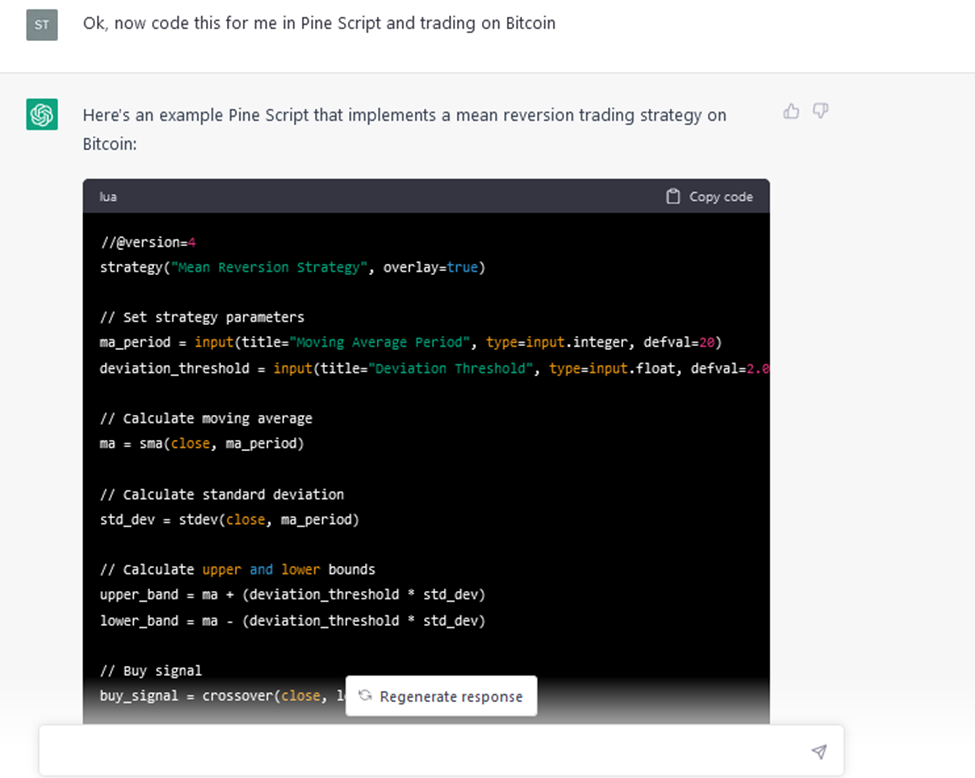Click inside the message input box
Screen dimensions: 975x778
pos(441,751)
